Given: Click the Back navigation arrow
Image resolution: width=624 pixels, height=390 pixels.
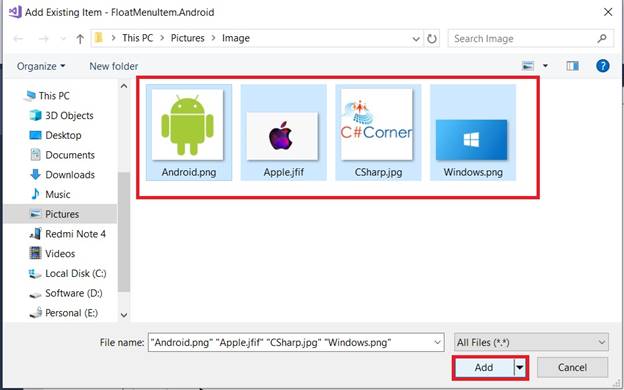Looking at the screenshot, I should tap(18, 39).
